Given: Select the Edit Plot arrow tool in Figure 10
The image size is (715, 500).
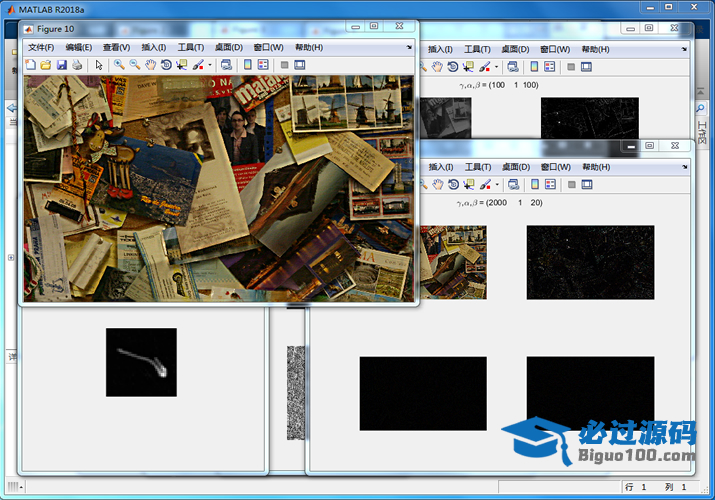Looking at the screenshot, I should pos(99,65).
